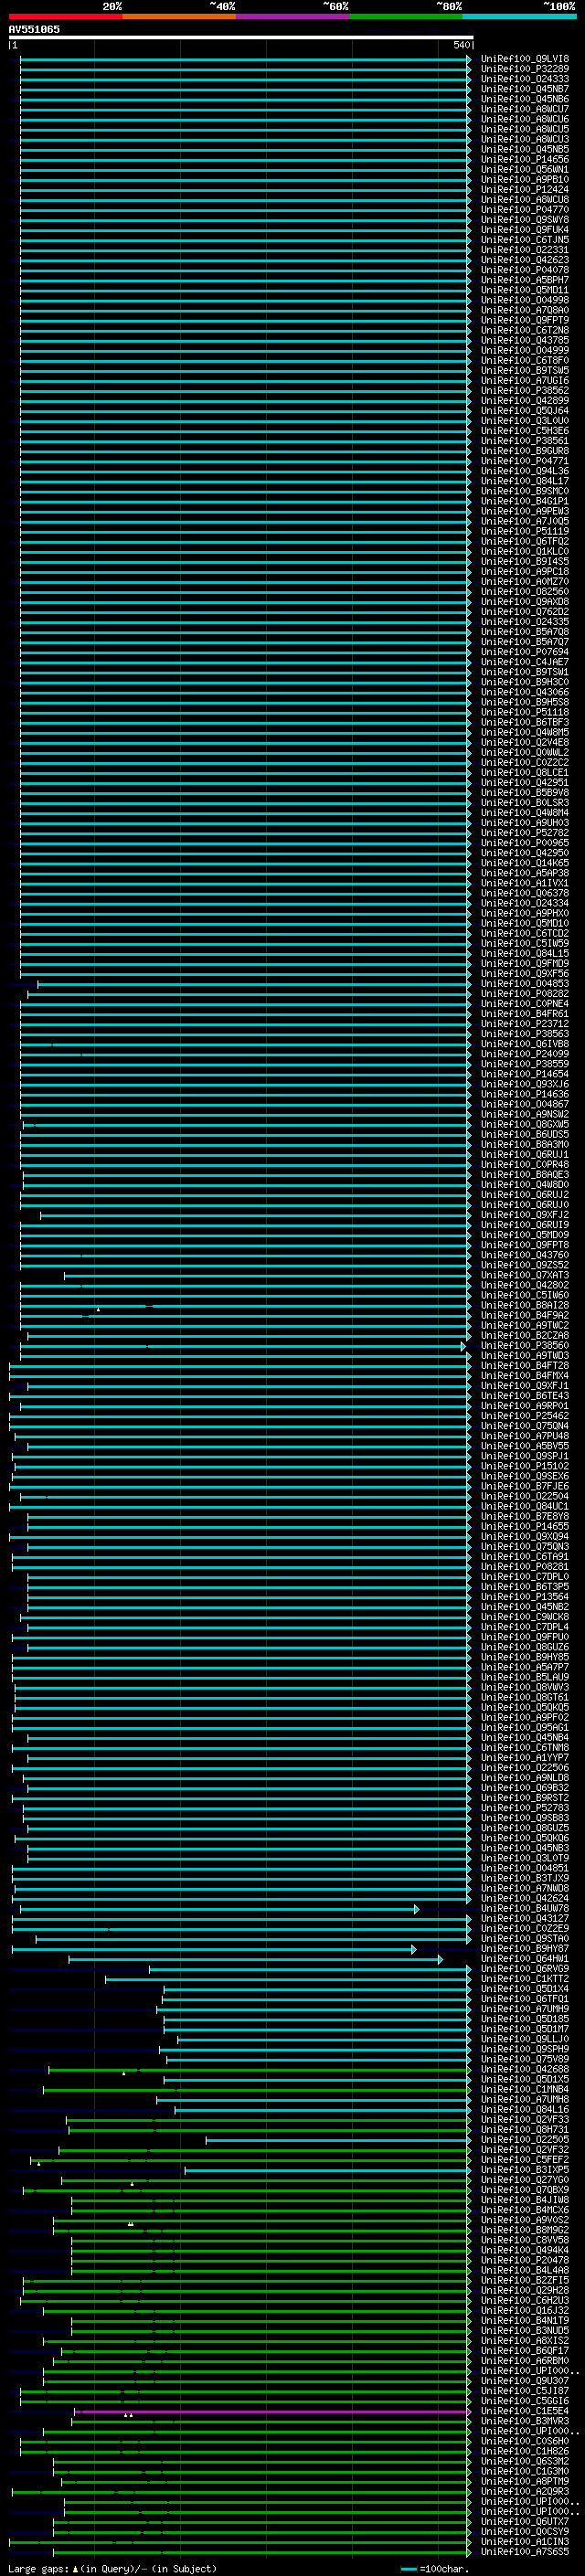Click the UniRef100_Q9LLJ0 hit label

coord(525,2039)
